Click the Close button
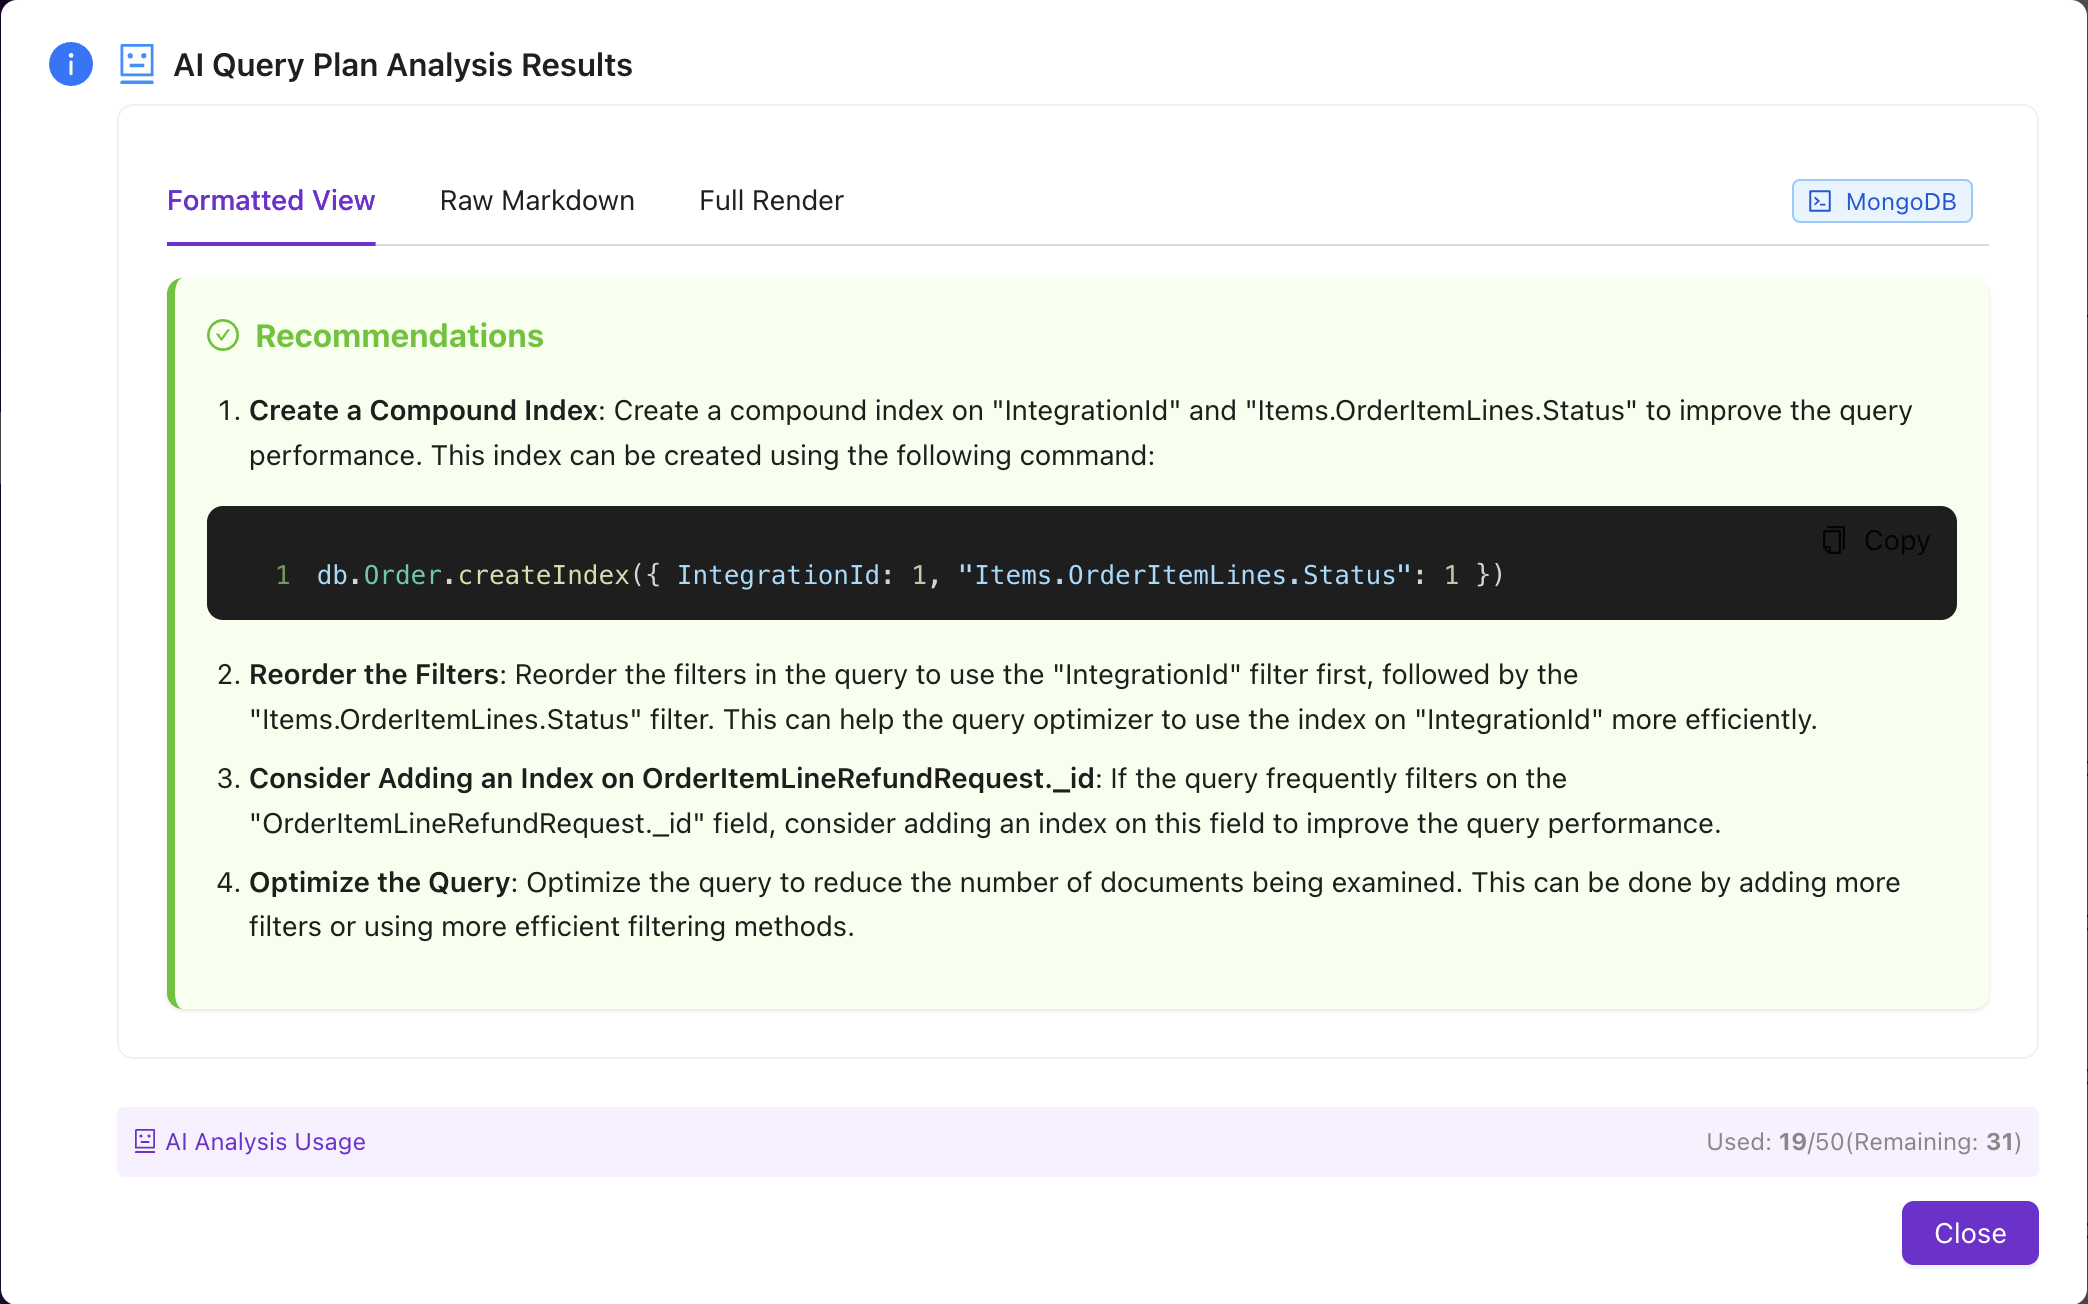 pos(1969,1233)
